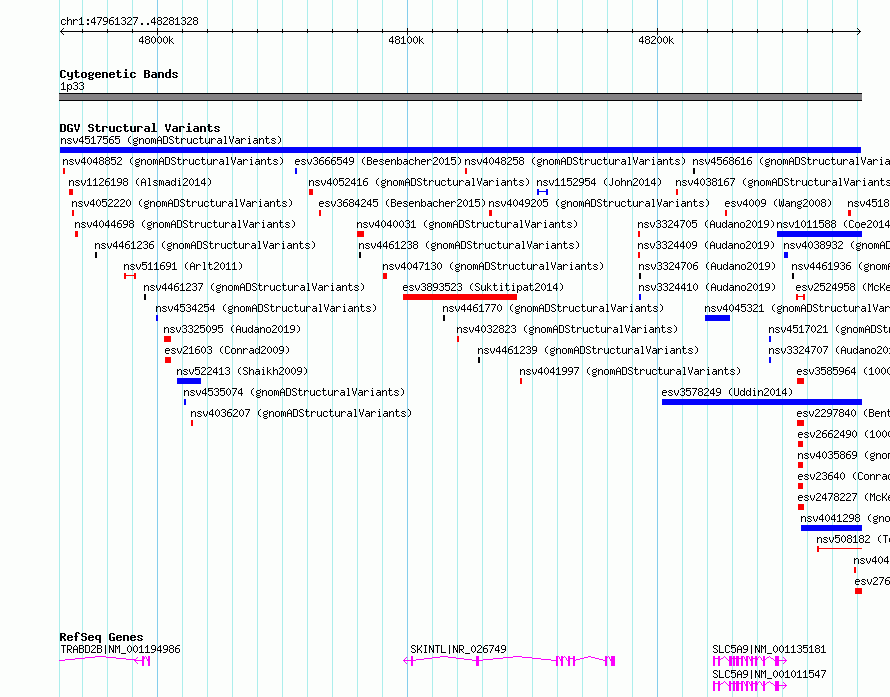Click the red esv2662490 variant marker
Viewport: 890px width, 697px height.
pyautogui.click(x=800, y=444)
